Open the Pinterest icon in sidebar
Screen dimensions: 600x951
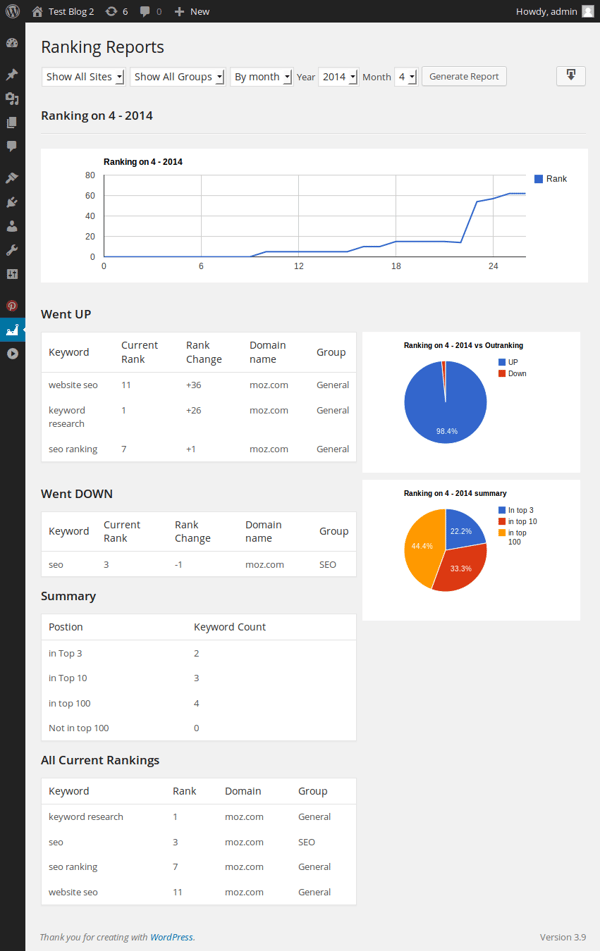pos(12,306)
